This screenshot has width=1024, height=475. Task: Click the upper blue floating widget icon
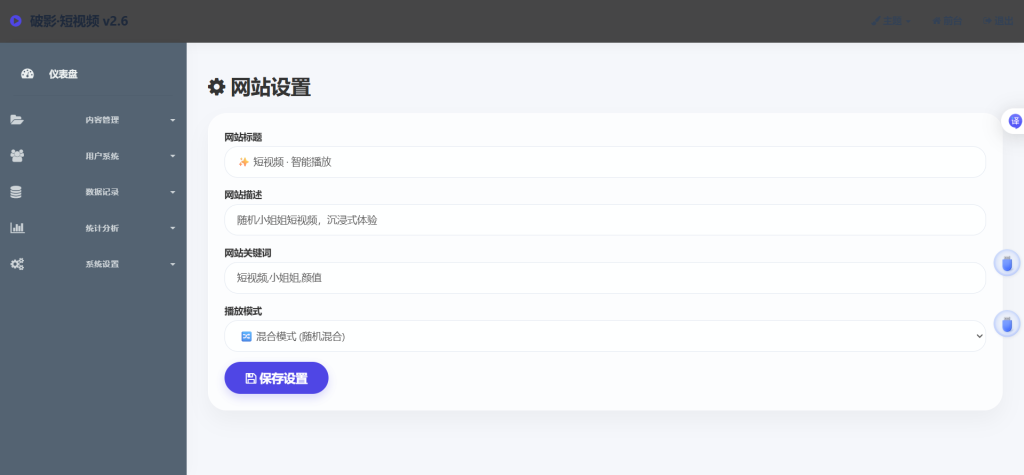pos(1007,263)
